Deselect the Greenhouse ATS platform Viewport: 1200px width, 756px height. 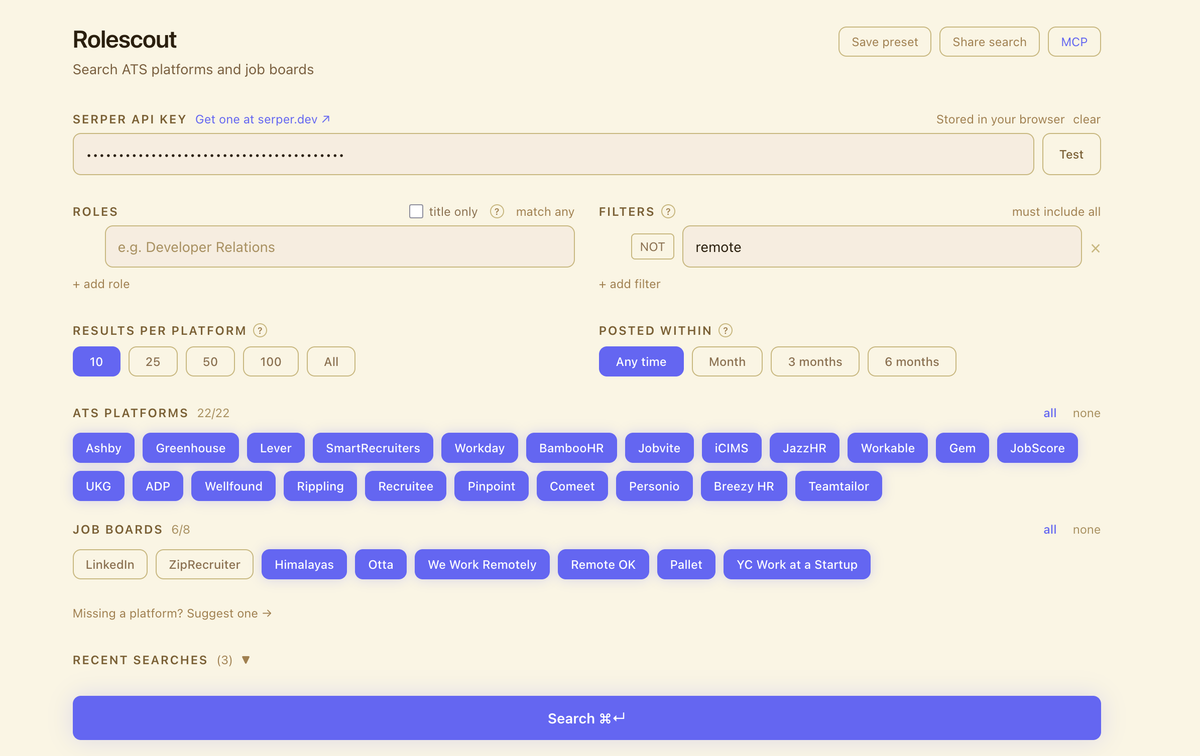click(191, 448)
